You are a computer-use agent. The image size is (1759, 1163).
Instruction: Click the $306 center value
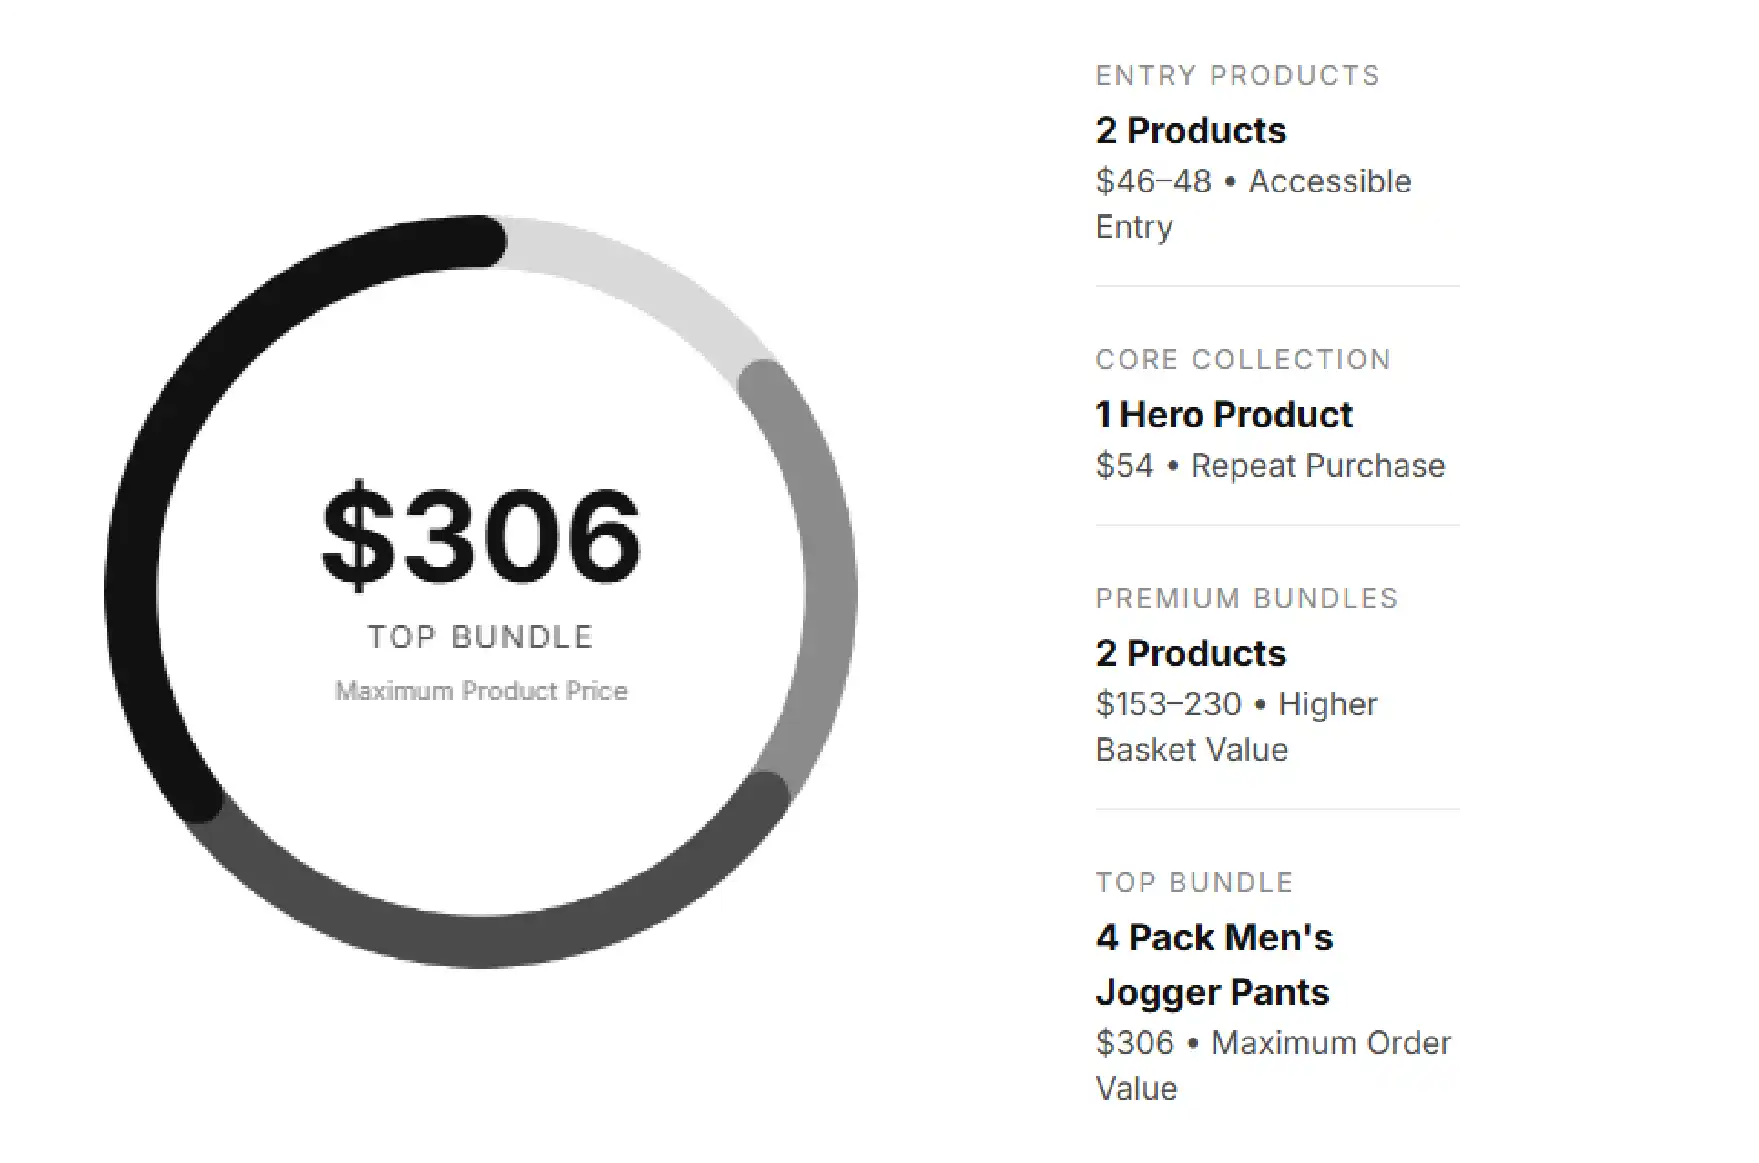point(481,537)
